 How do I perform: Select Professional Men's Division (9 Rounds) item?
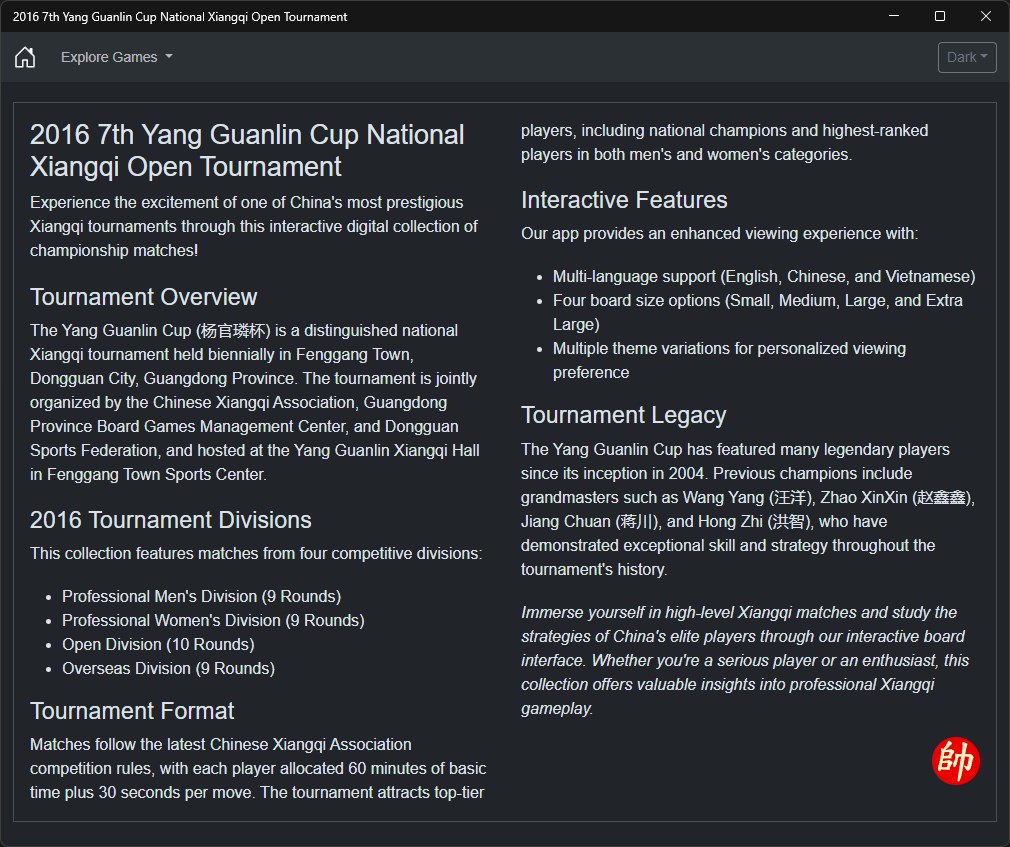(x=202, y=596)
